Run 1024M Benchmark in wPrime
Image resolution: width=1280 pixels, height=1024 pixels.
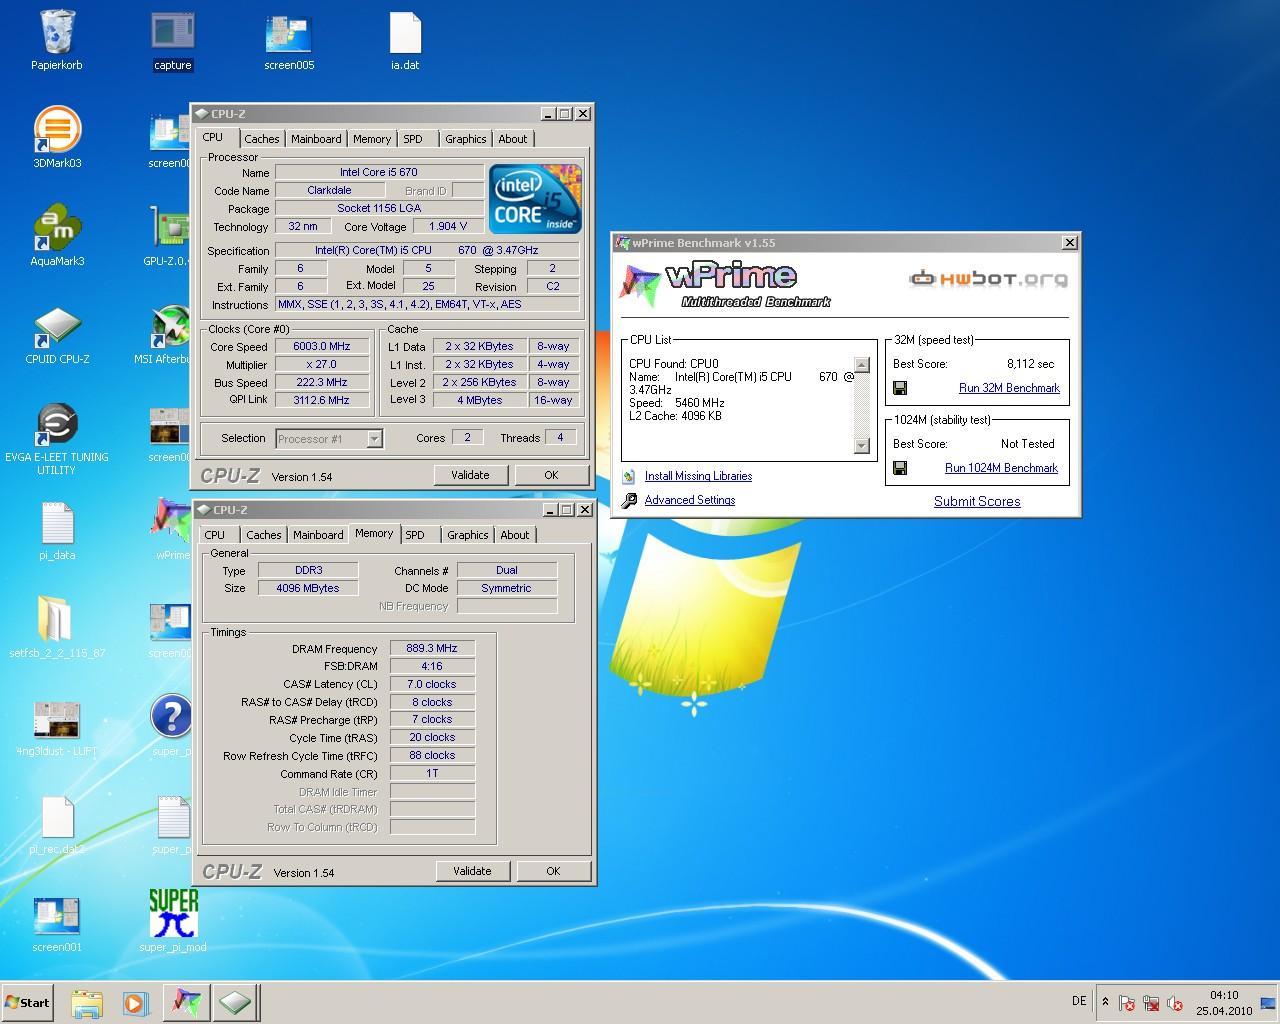click(1001, 468)
